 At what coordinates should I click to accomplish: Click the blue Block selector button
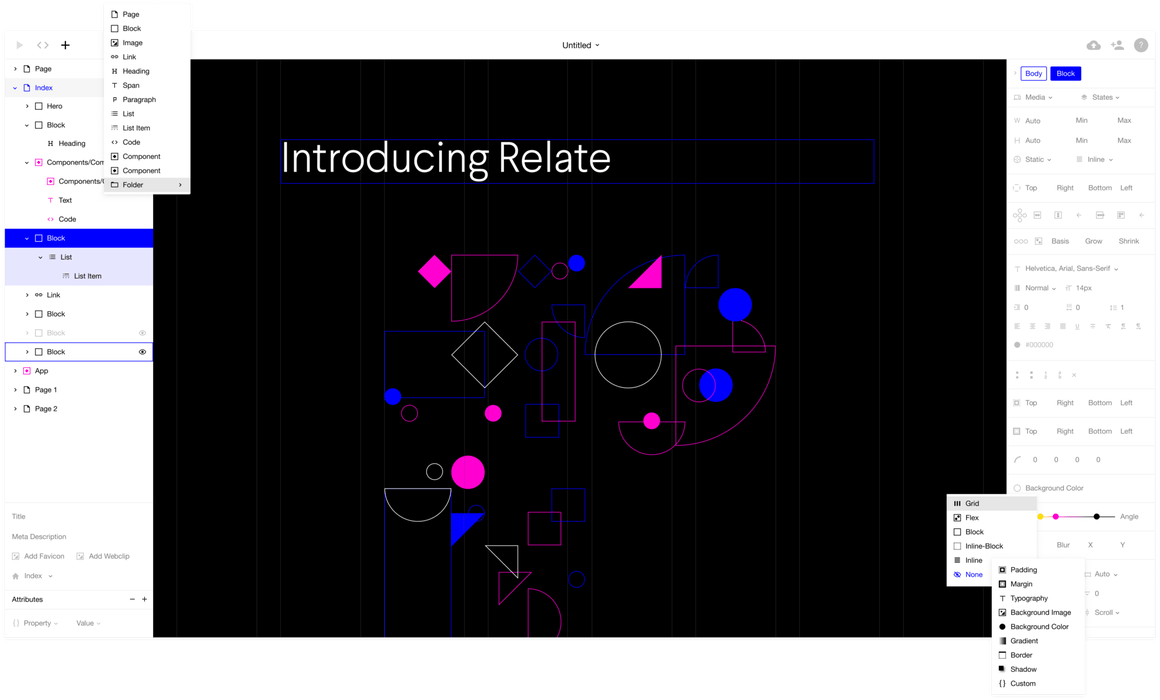(x=1065, y=74)
